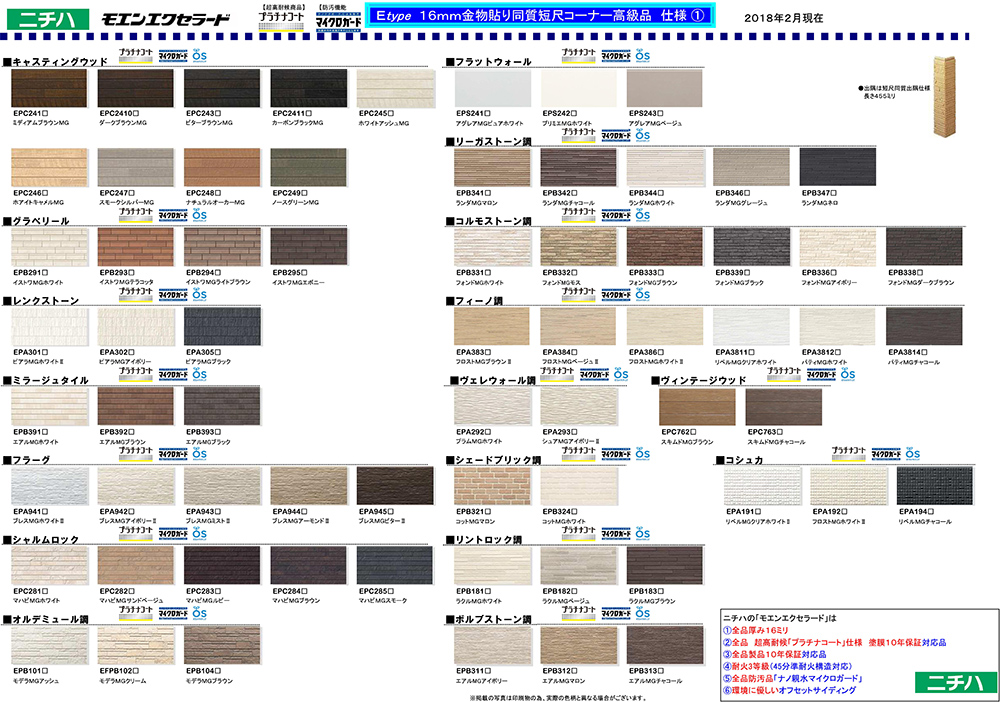1000x702 pixels.
Task: Click the OS badge beside the キャスティングウッド heading
Action: pyautogui.click(x=200, y=56)
